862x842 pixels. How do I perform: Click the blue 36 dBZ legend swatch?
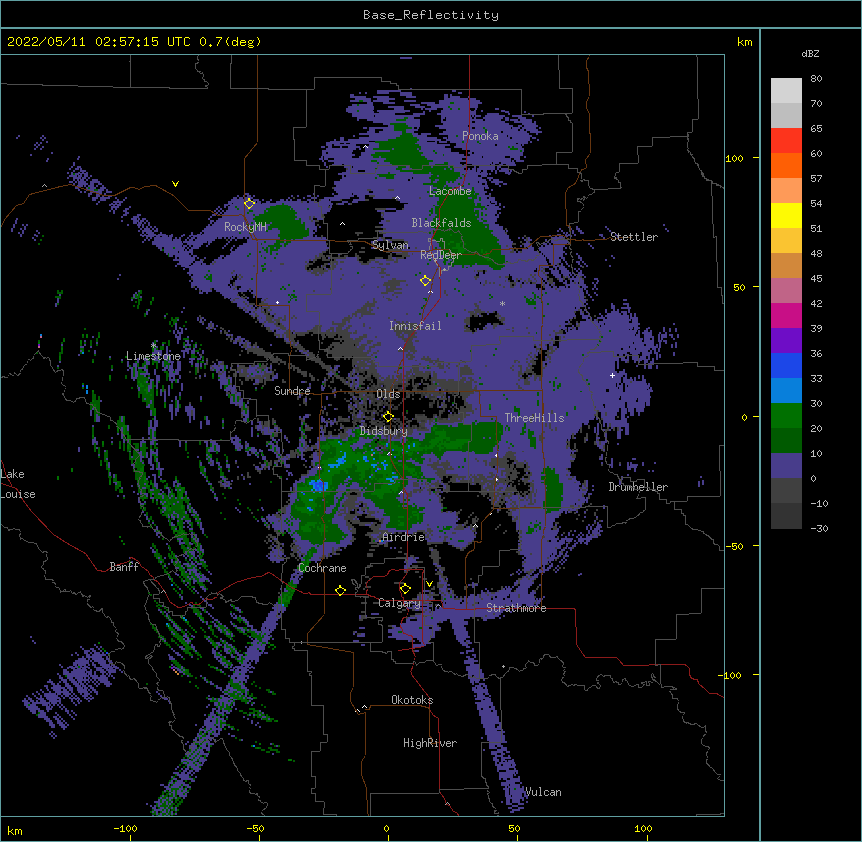pyautogui.click(x=786, y=365)
